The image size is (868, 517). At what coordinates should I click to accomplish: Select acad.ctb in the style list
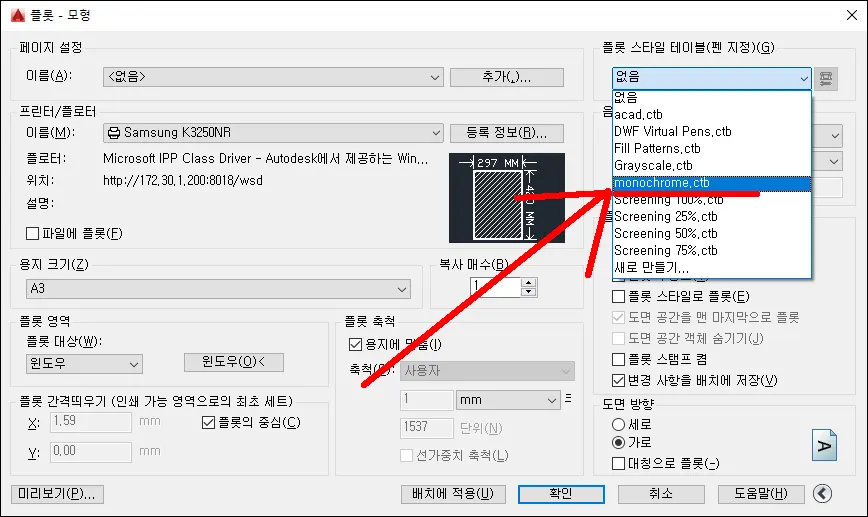[x=711, y=115]
